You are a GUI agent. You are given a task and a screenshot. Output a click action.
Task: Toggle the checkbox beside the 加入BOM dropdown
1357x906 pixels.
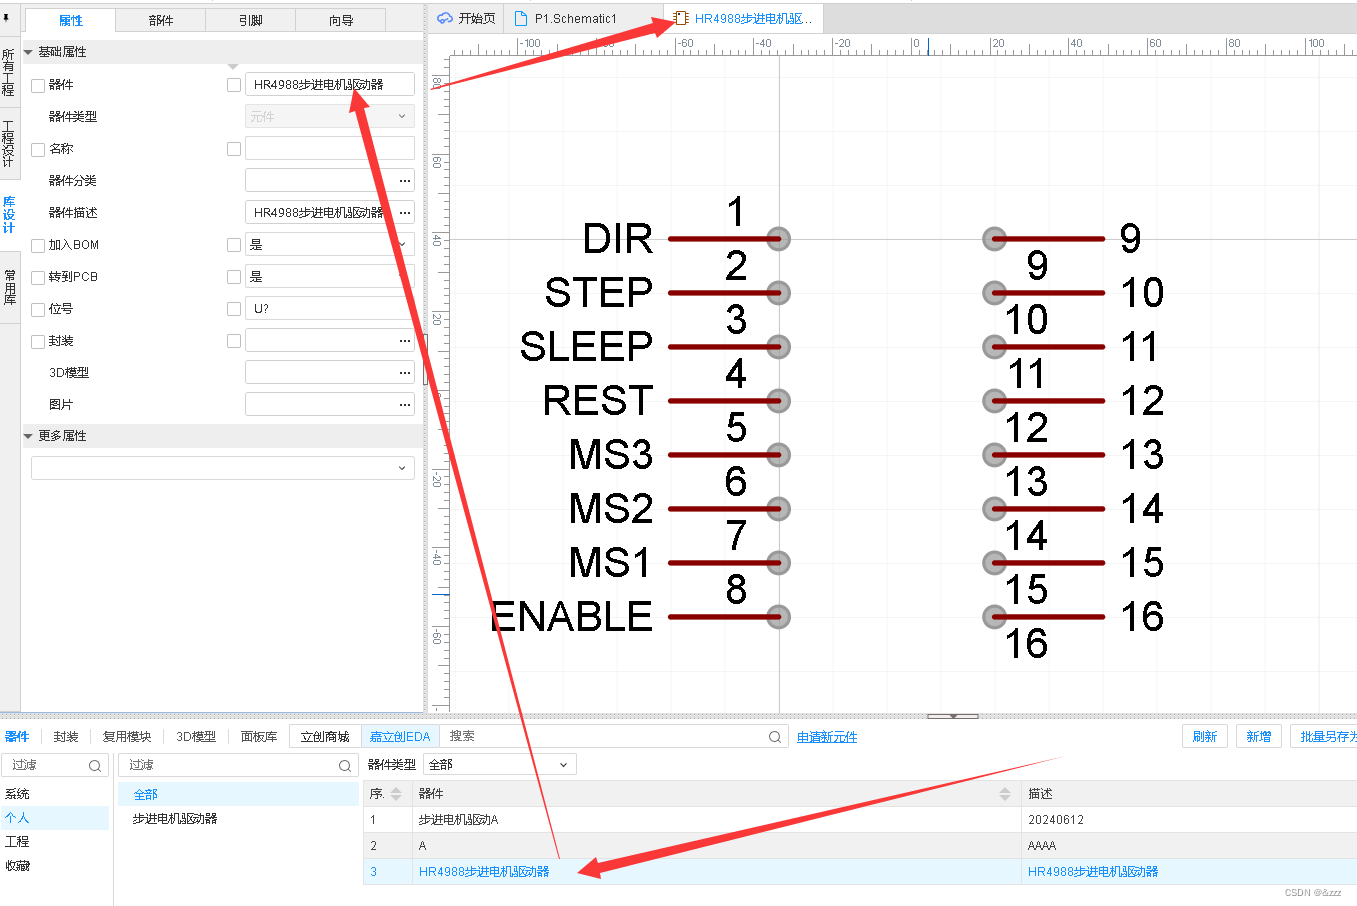pyautogui.click(x=234, y=245)
